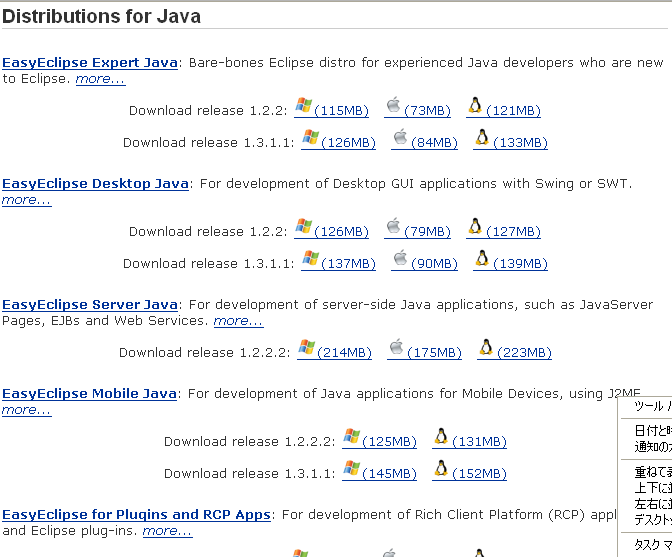Select the ツール バー context menu entry

(x=653, y=406)
